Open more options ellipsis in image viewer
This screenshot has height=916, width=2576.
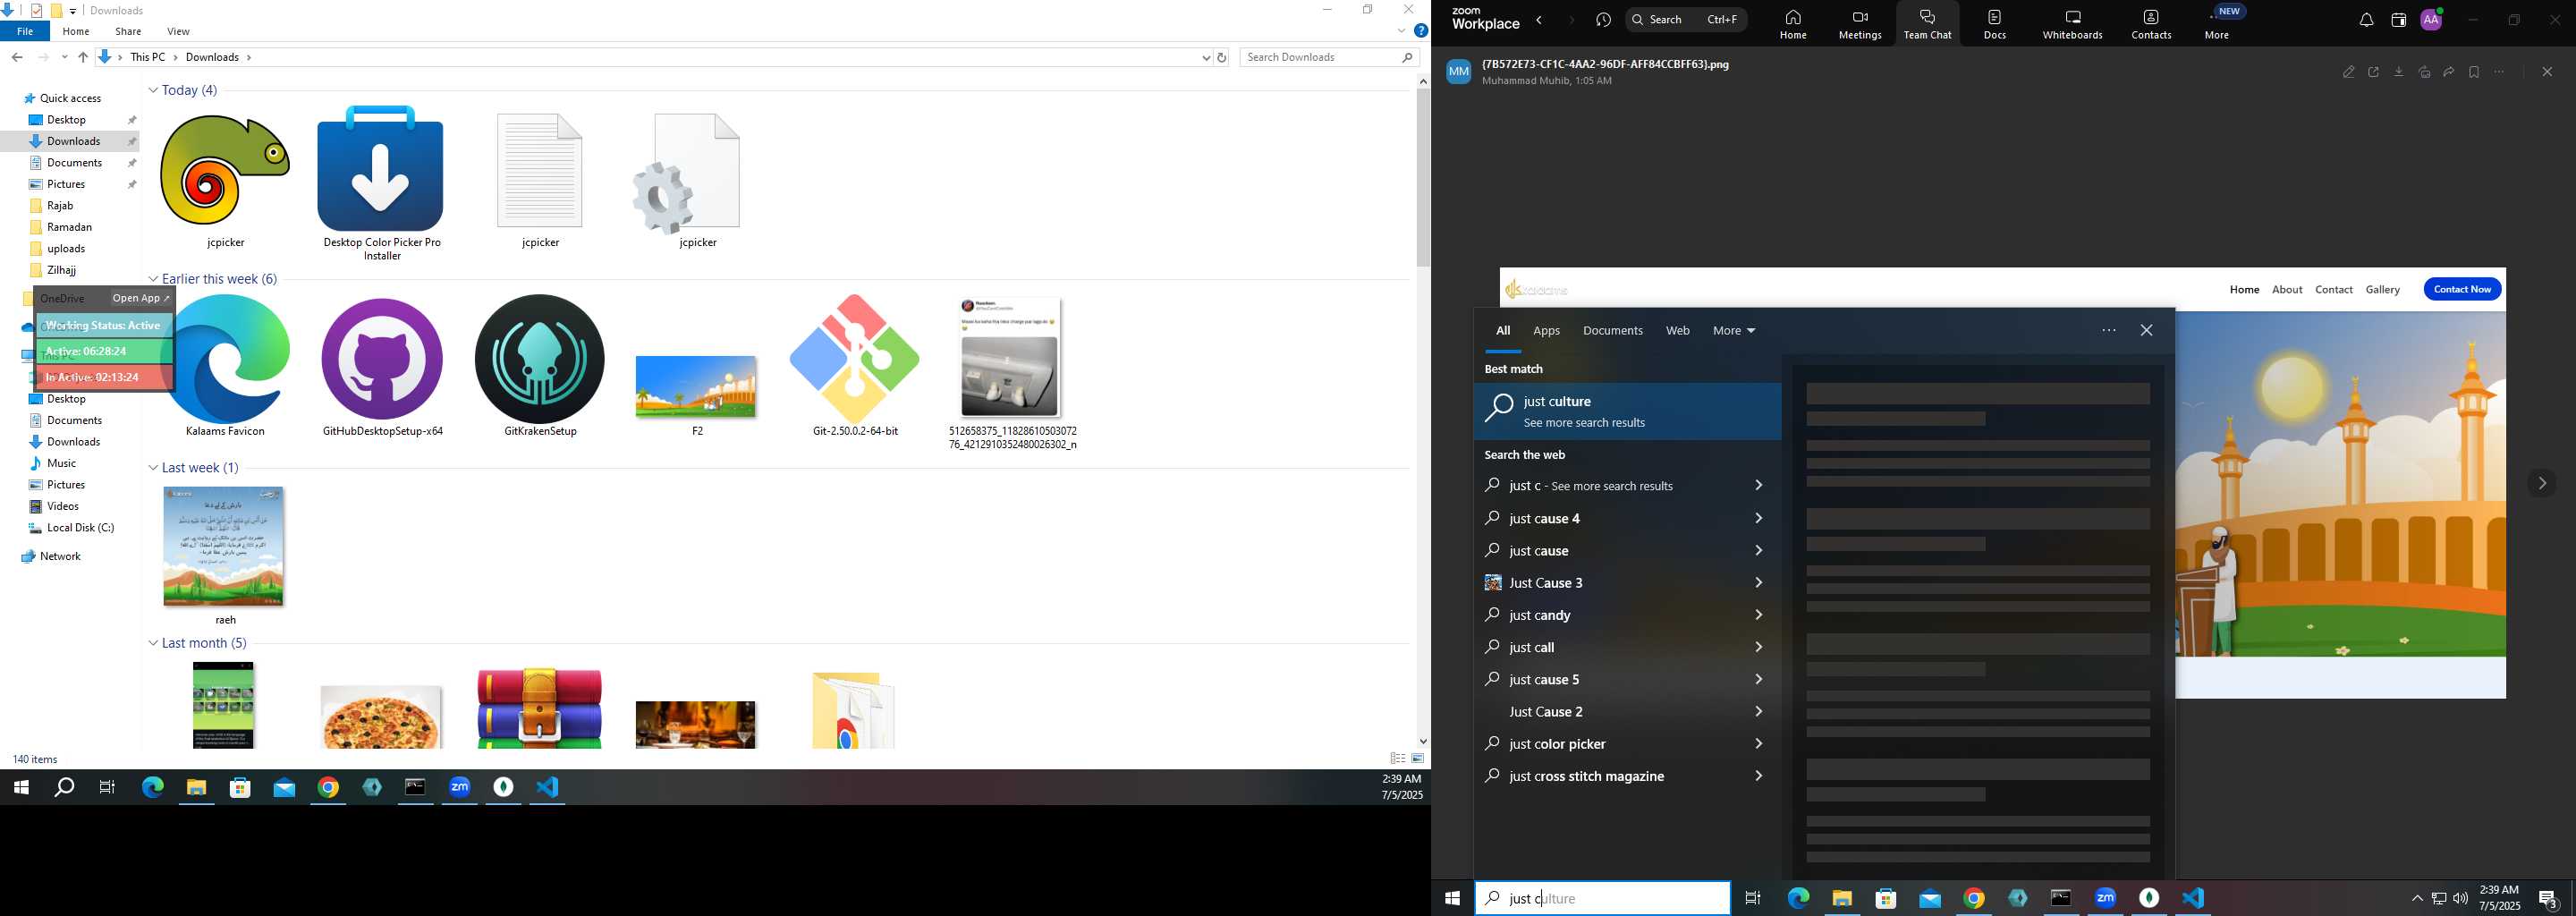point(2499,72)
